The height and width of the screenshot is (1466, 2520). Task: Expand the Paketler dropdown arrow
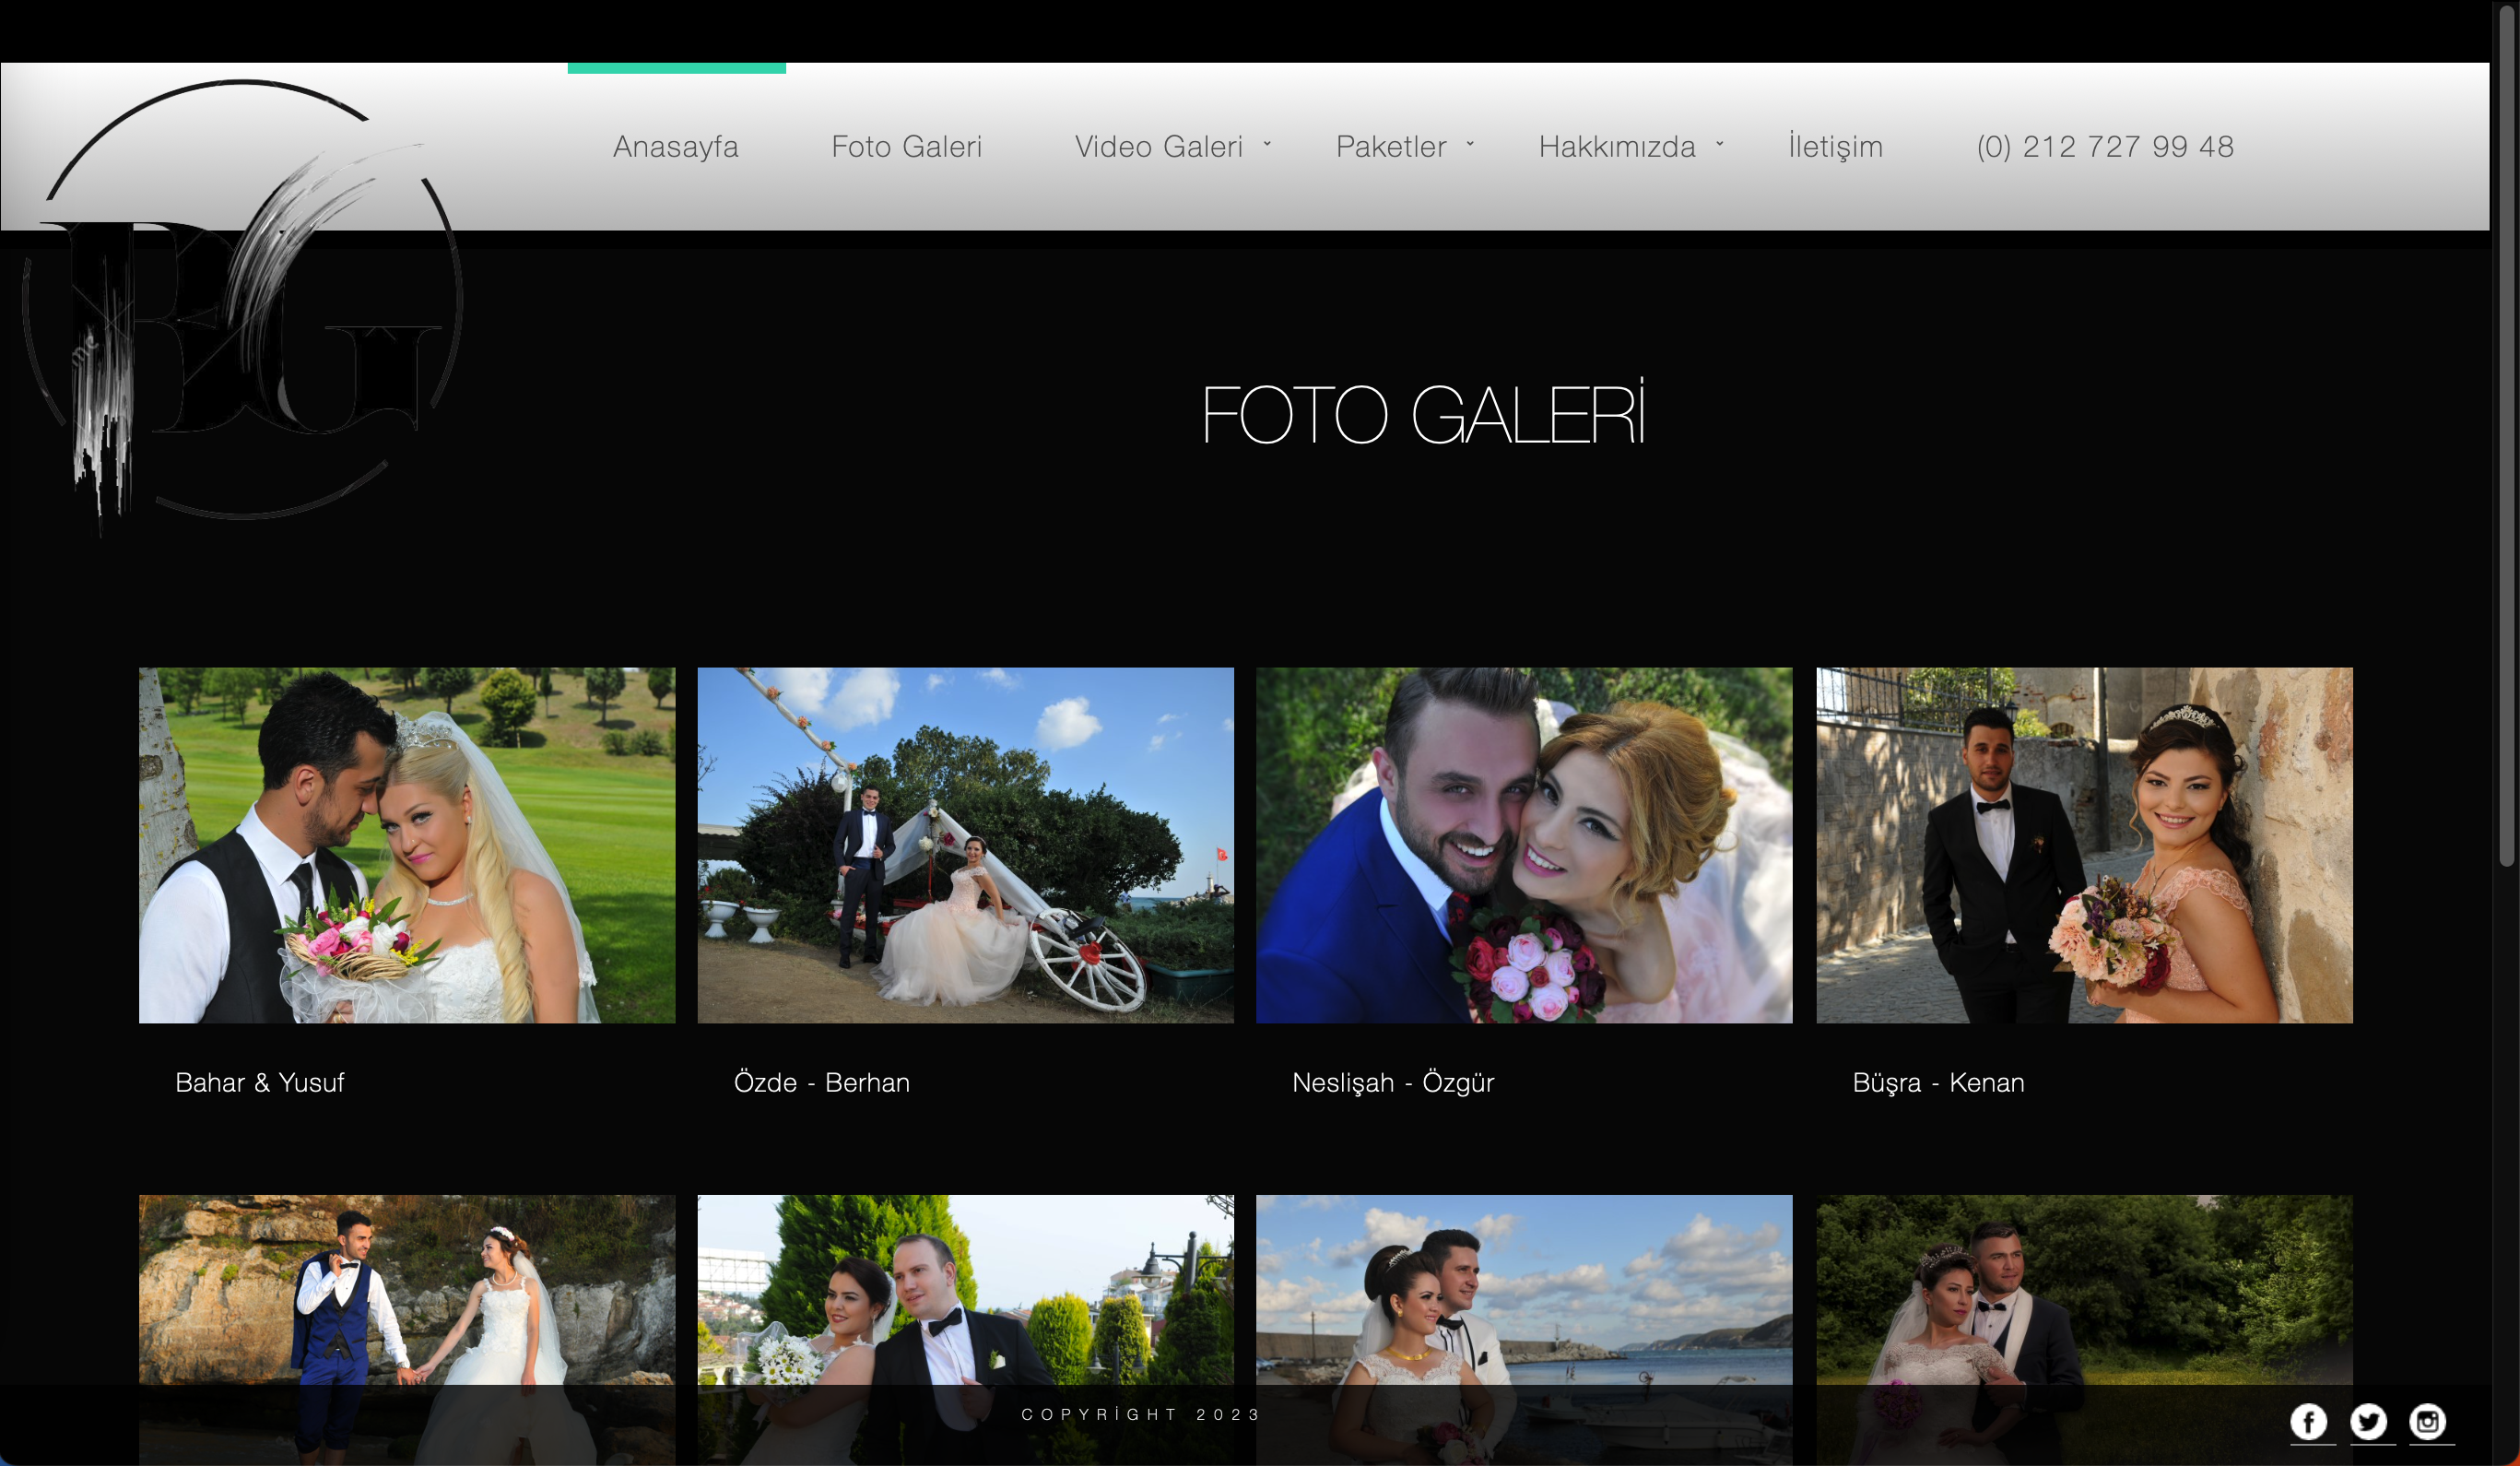(1470, 145)
